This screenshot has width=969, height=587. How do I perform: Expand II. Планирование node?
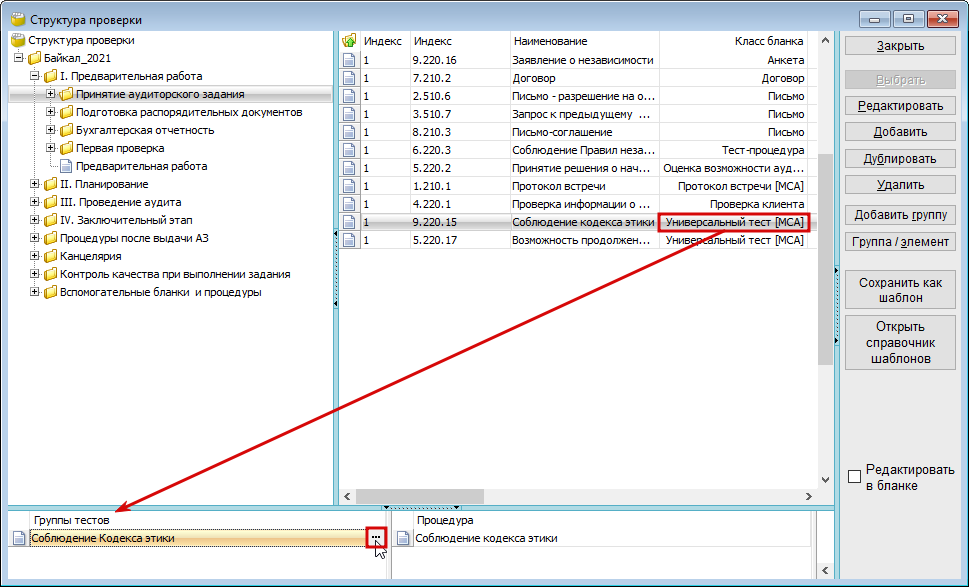(x=35, y=184)
